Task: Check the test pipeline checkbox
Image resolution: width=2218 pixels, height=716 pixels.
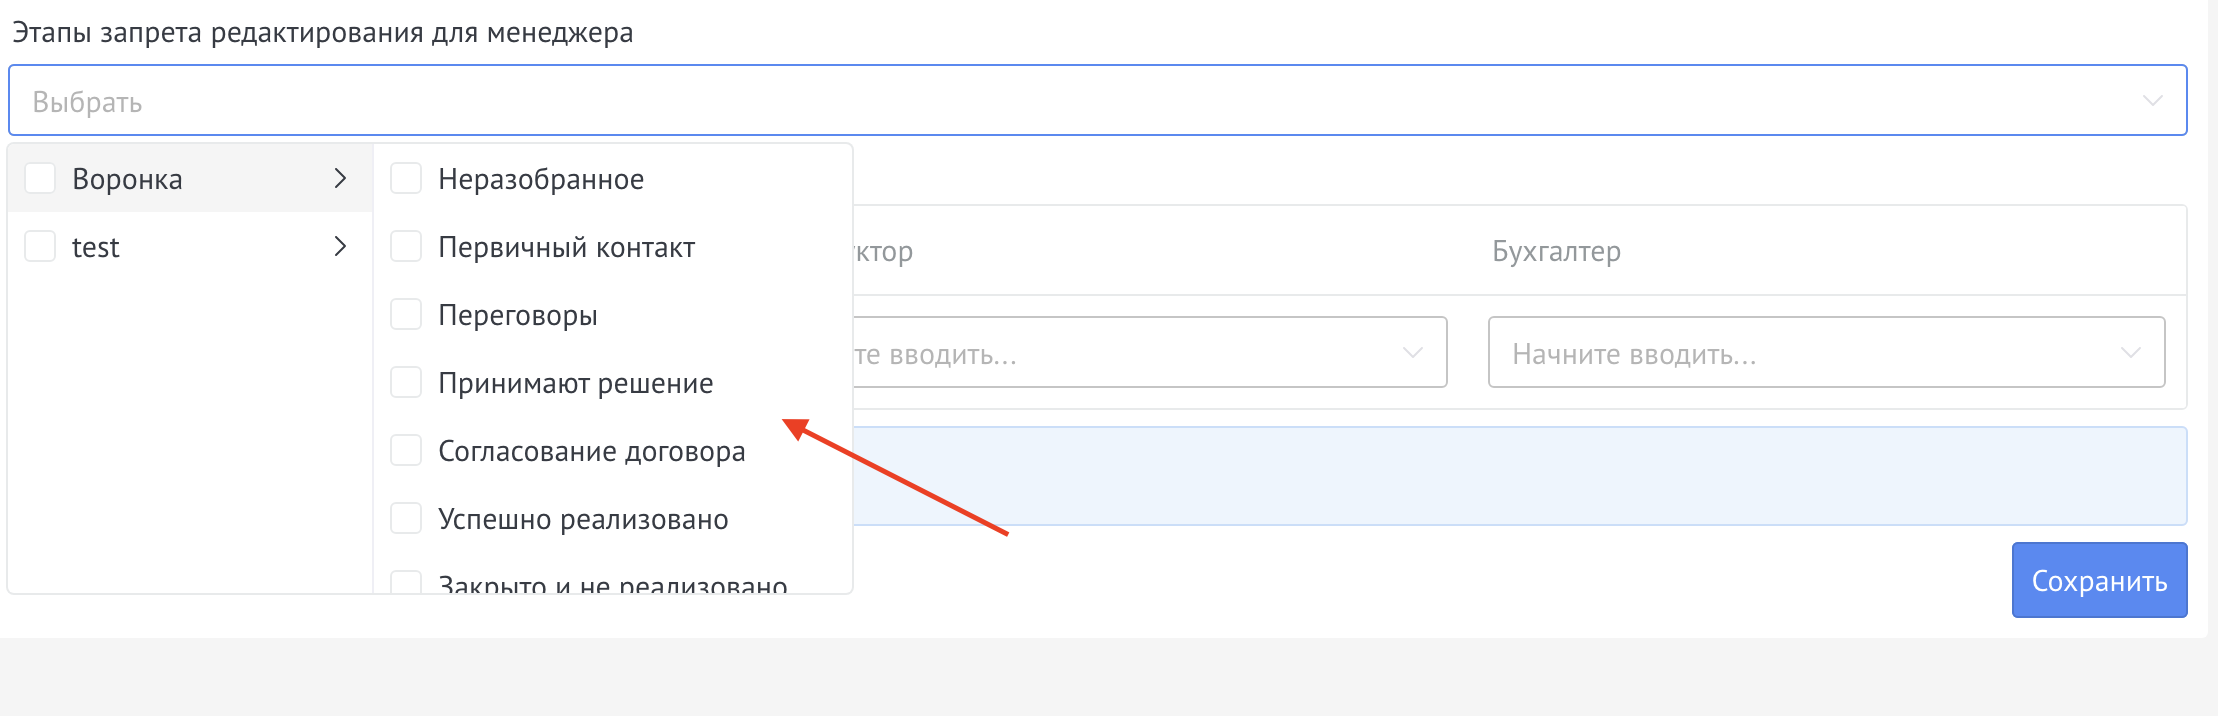Action: point(40,247)
